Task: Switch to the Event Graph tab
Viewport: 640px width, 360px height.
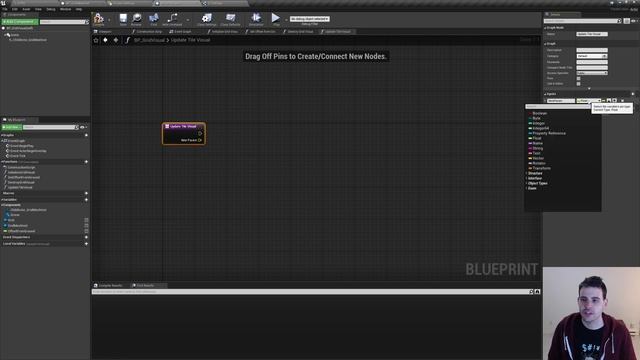Action: (180, 31)
